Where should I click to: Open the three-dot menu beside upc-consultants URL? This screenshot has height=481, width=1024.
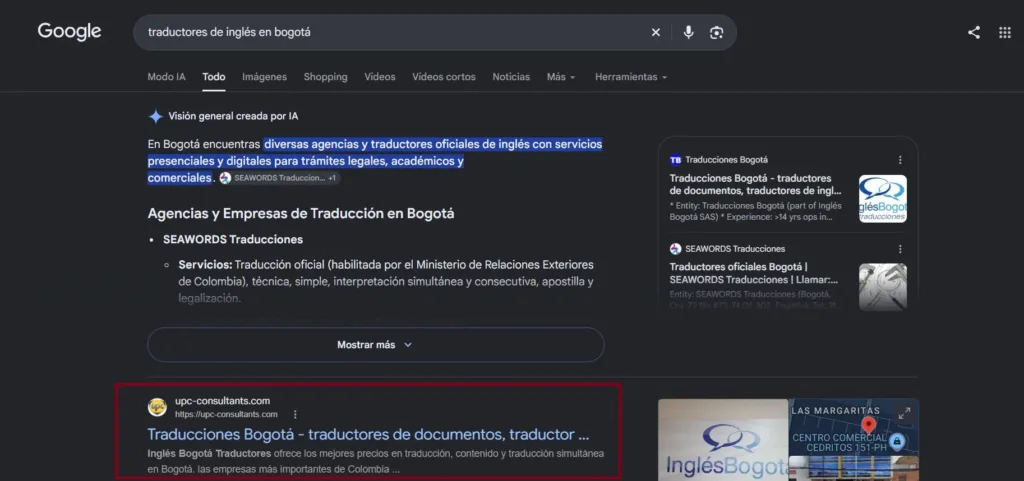(x=295, y=414)
